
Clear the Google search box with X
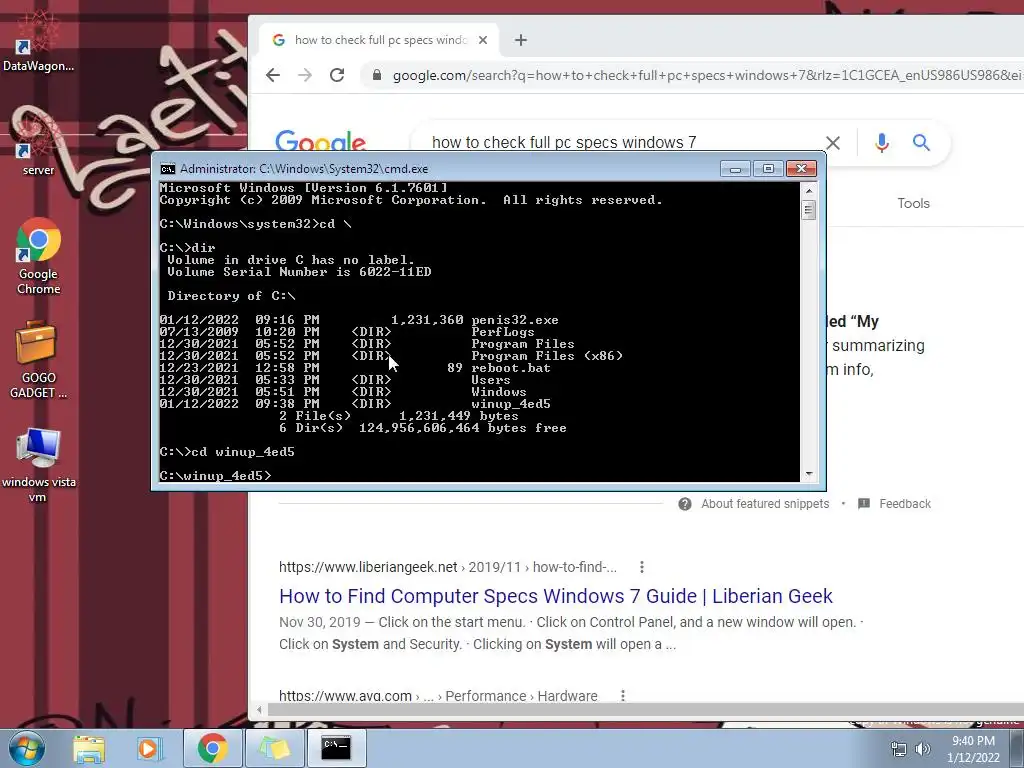tap(833, 142)
